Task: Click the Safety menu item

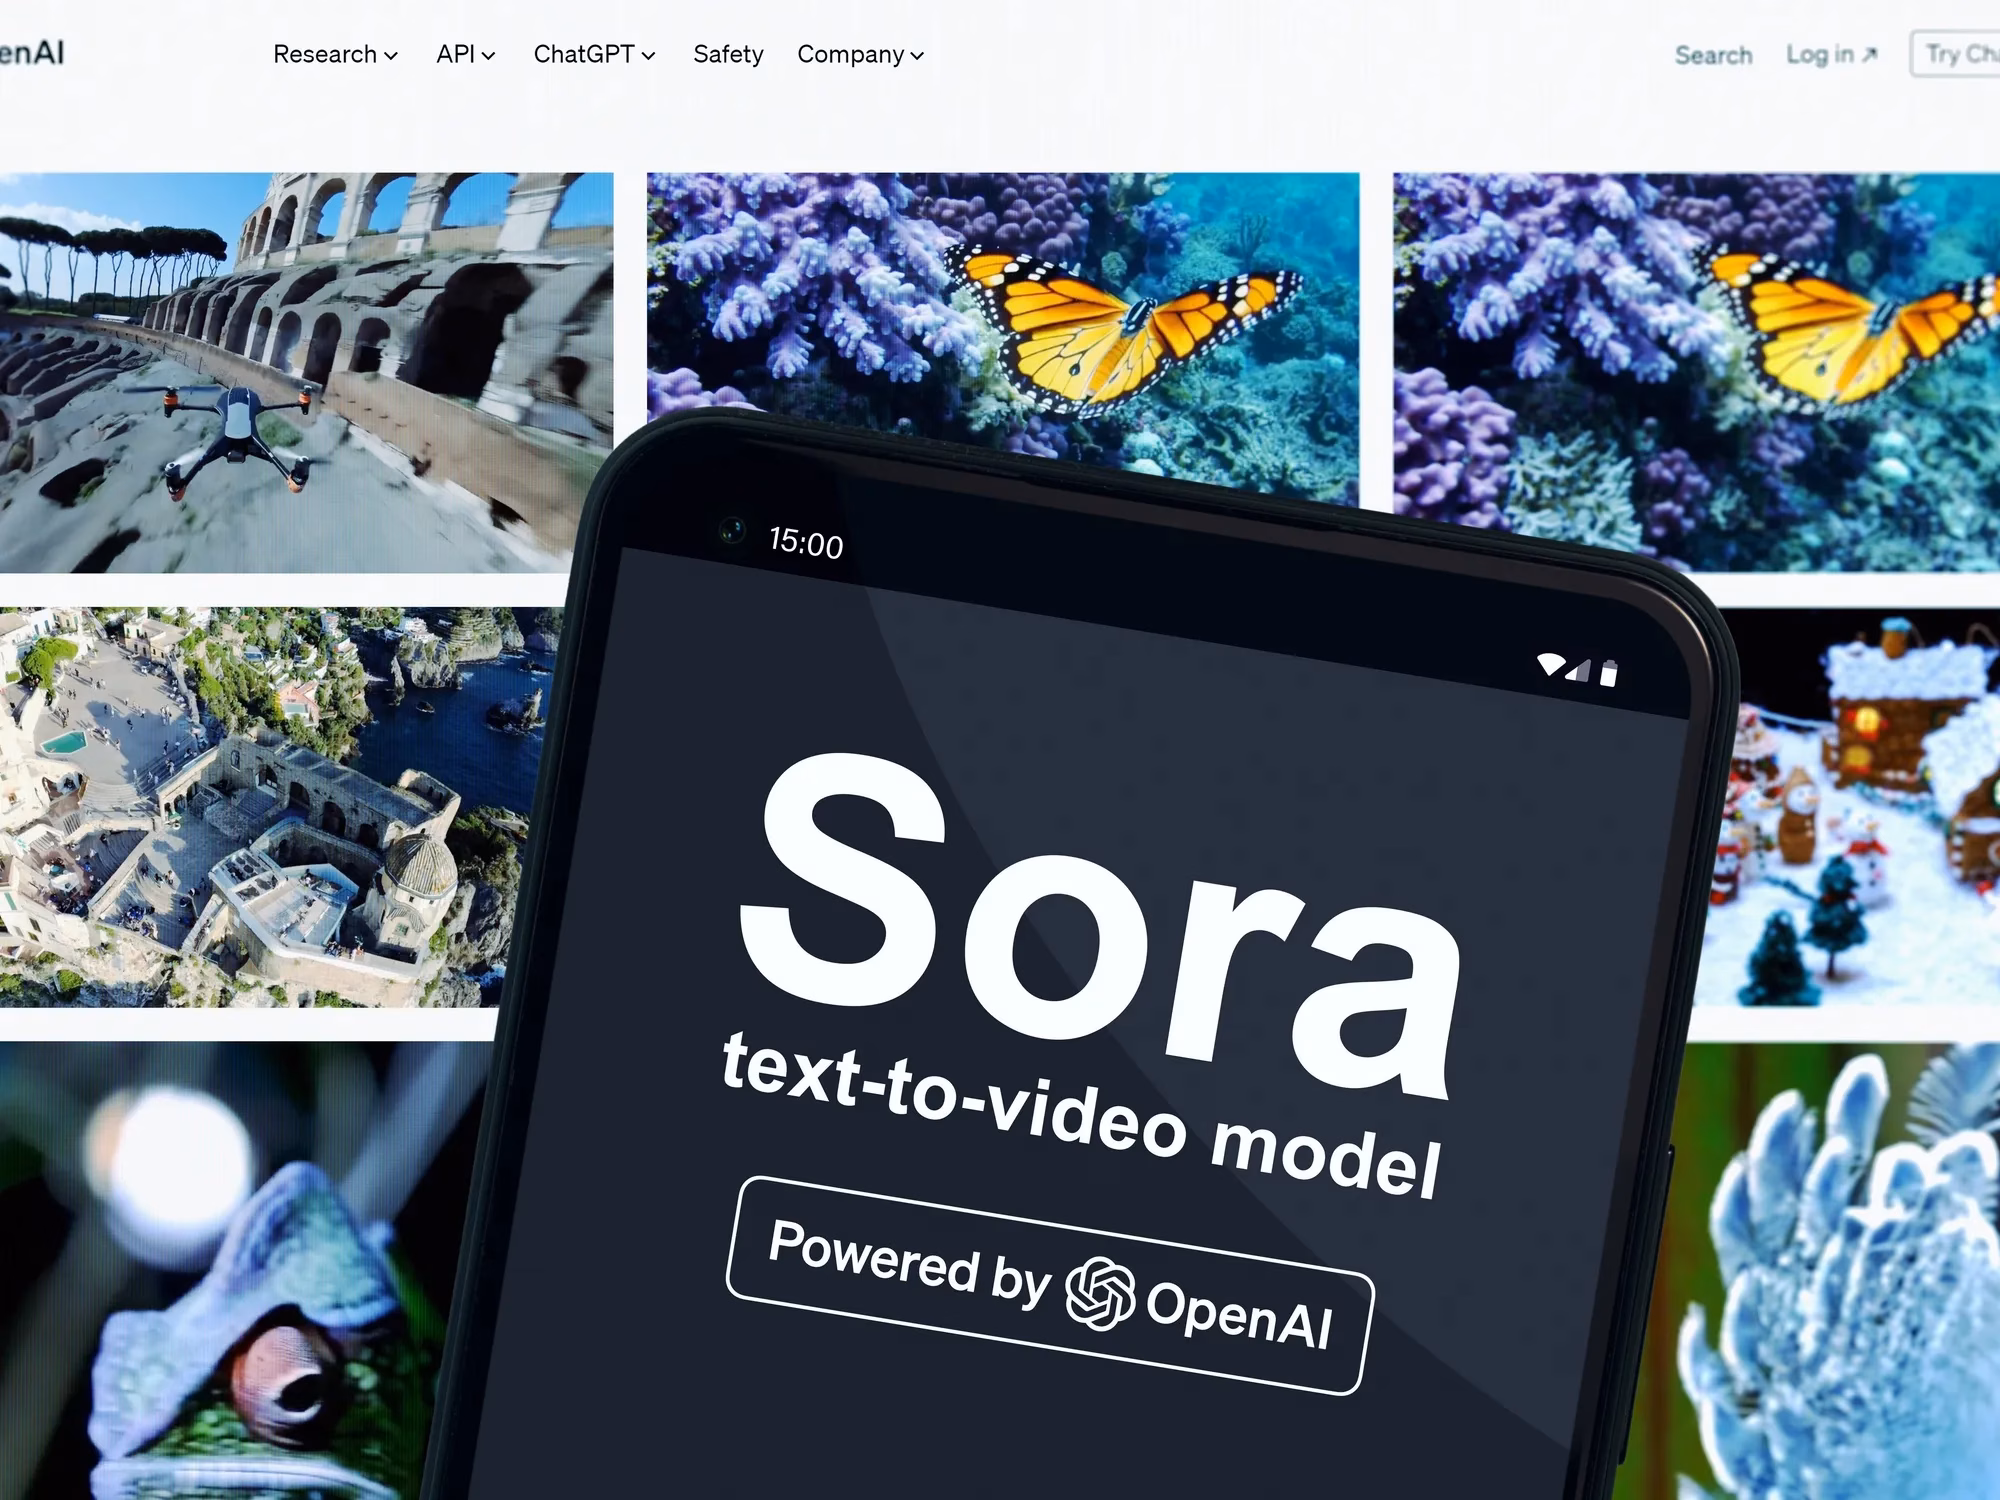Action: (728, 54)
